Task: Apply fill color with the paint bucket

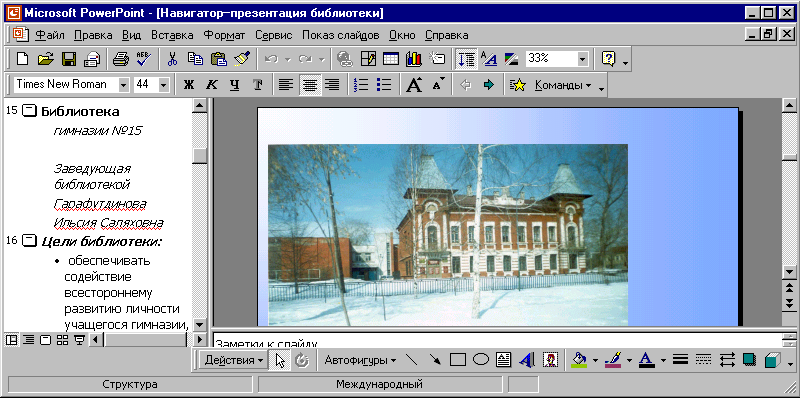Action: 580,360
